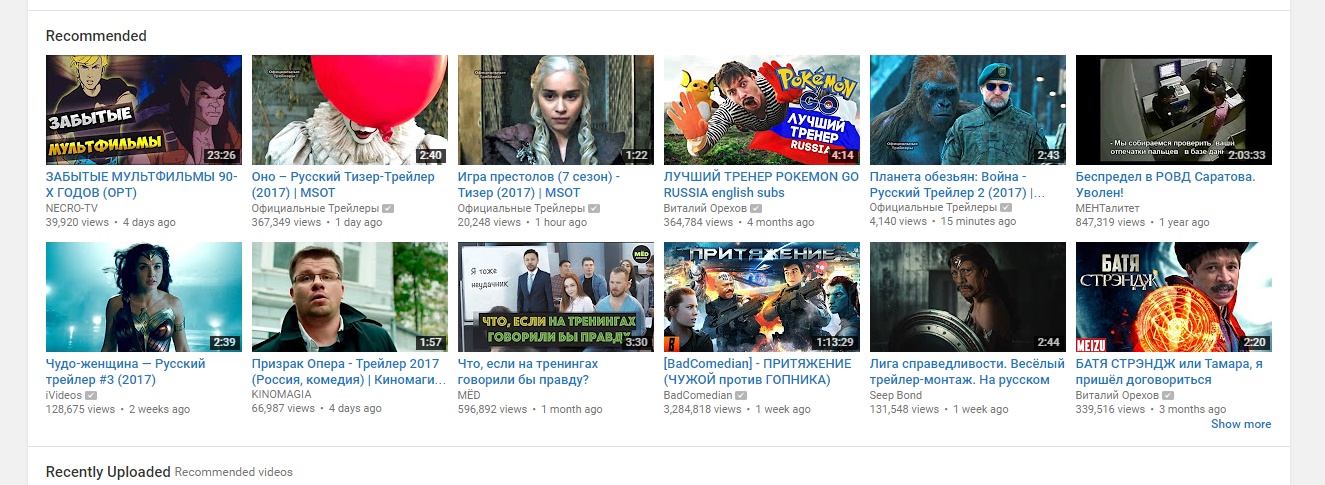Click title Беспредел в РОВД Саратова. Уволен!
The image size is (1325, 485).
(1166, 185)
